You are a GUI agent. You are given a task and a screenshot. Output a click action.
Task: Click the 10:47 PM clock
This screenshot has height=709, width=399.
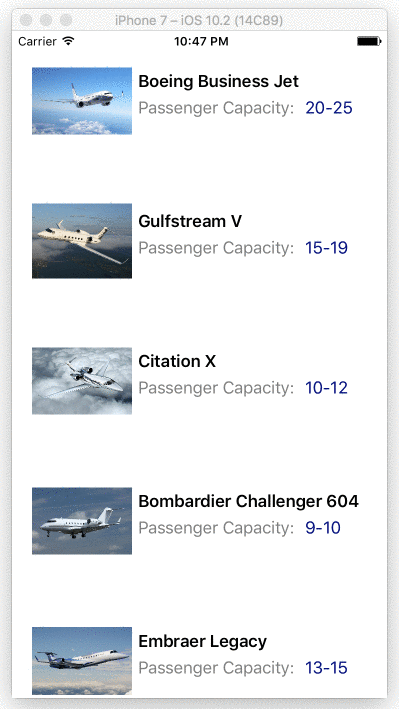[201, 42]
